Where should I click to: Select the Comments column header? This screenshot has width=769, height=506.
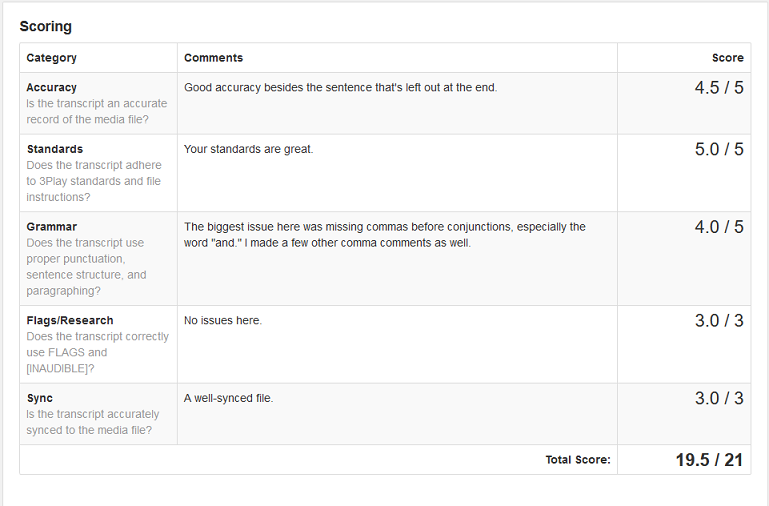(213, 58)
